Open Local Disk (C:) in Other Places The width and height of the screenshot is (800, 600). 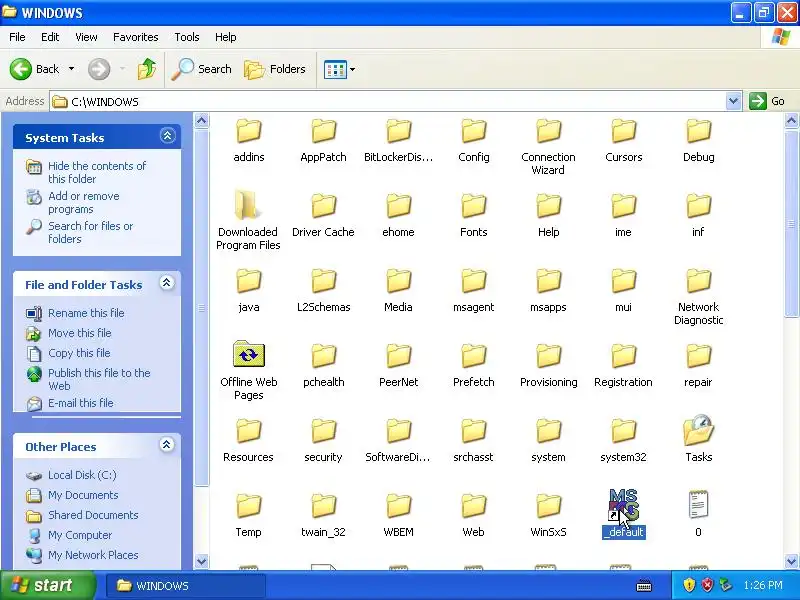tap(82, 475)
